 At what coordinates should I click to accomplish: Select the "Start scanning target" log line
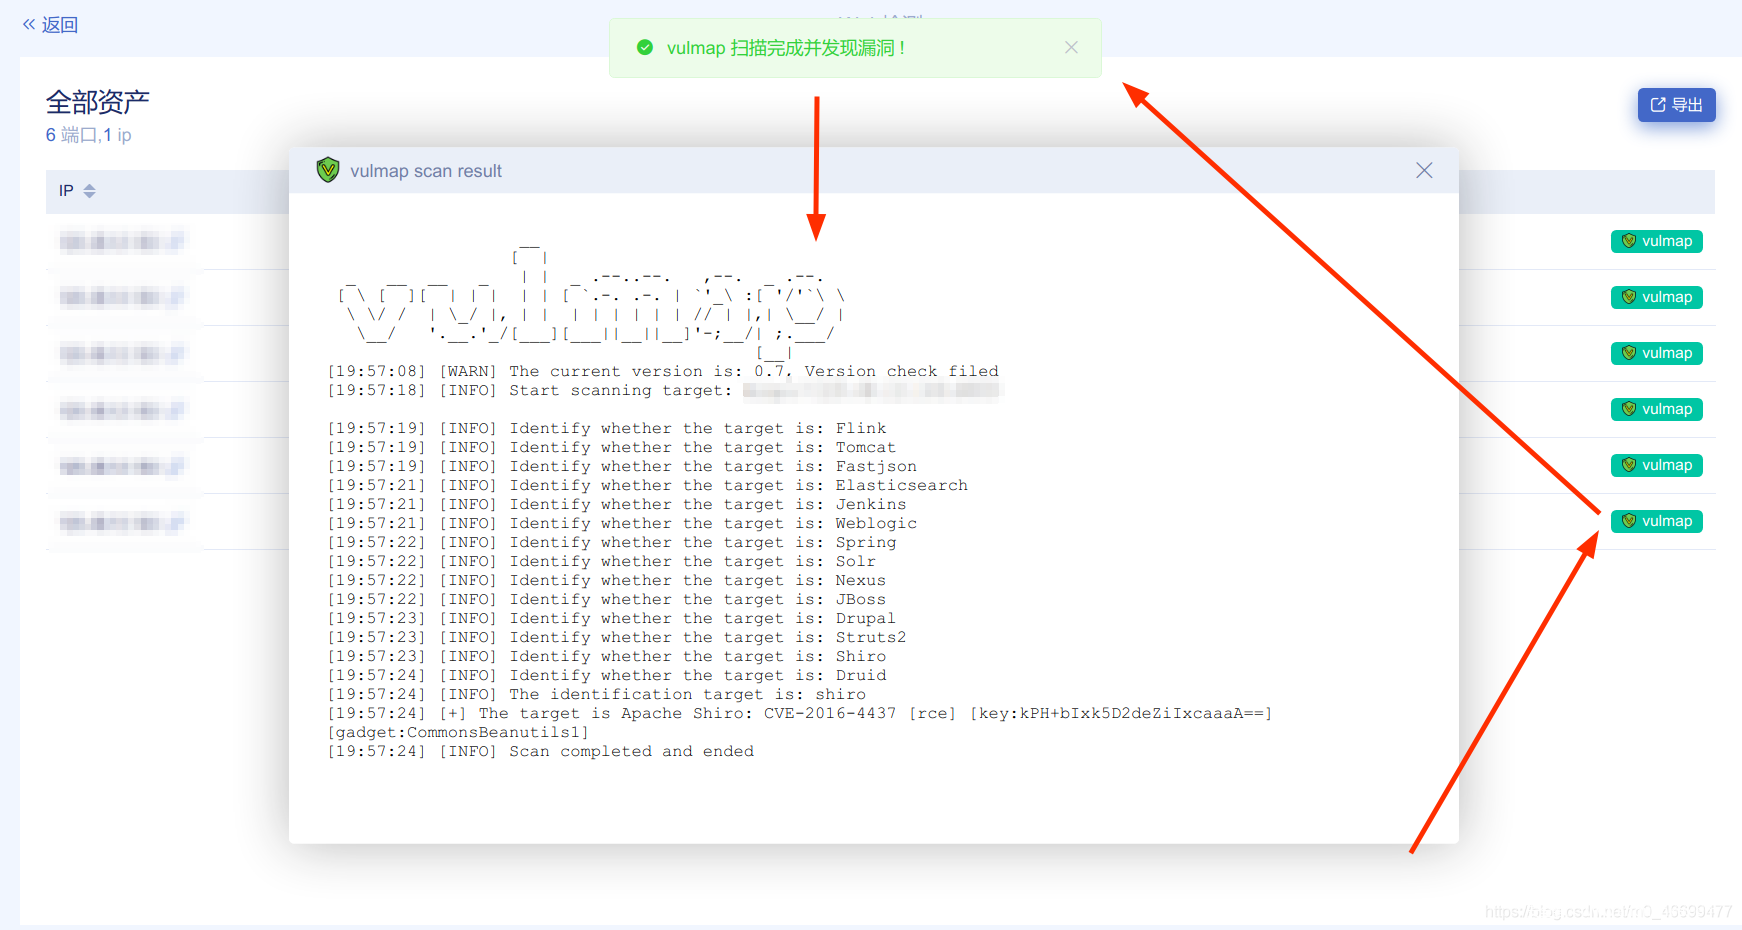tap(664, 391)
